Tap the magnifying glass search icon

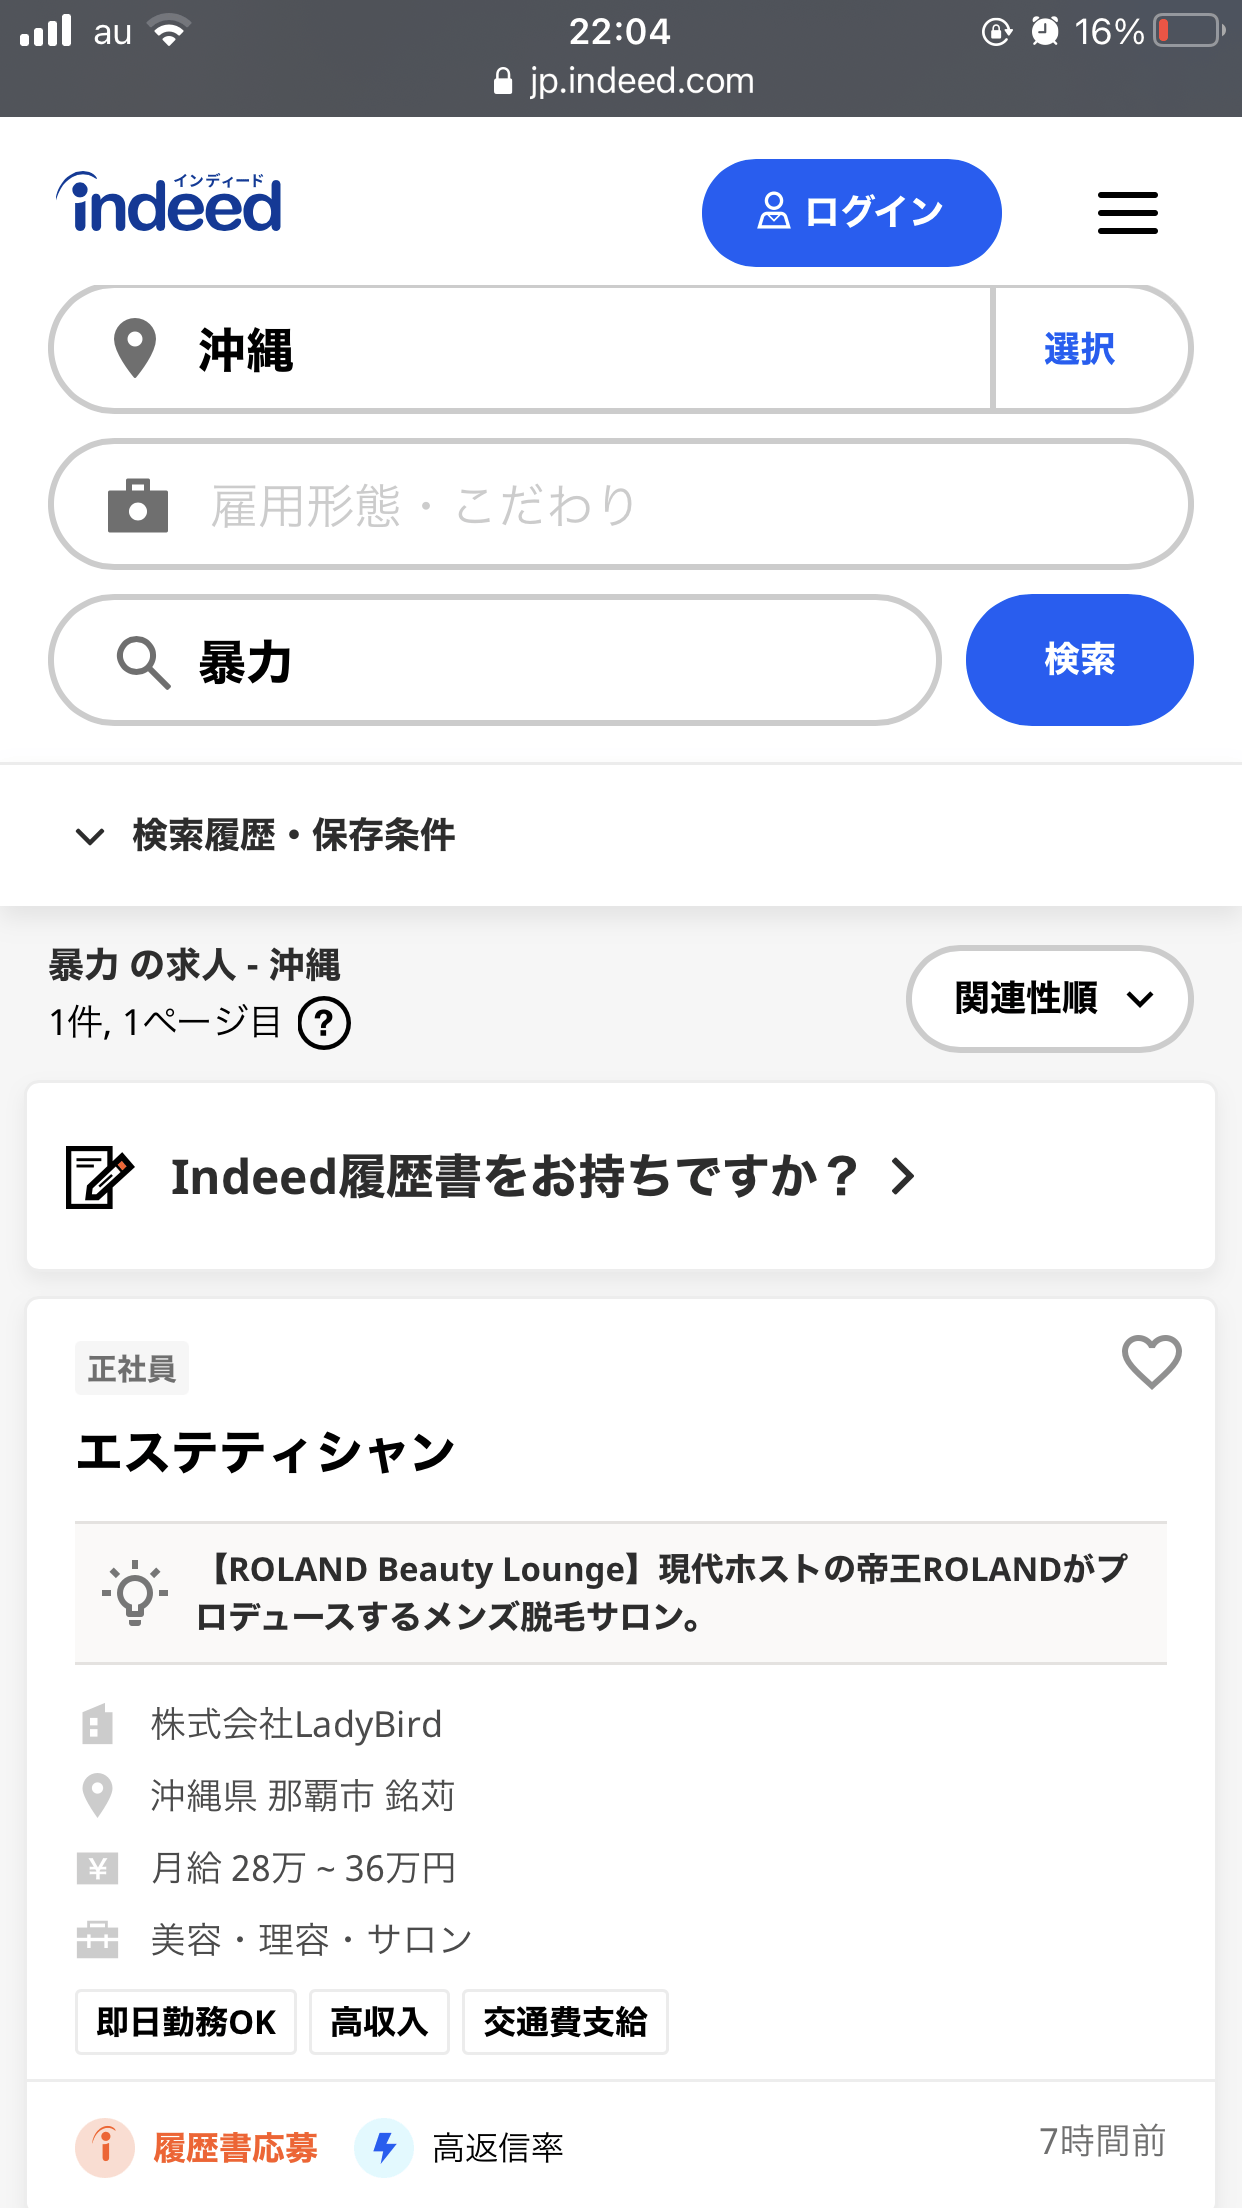[144, 662]
